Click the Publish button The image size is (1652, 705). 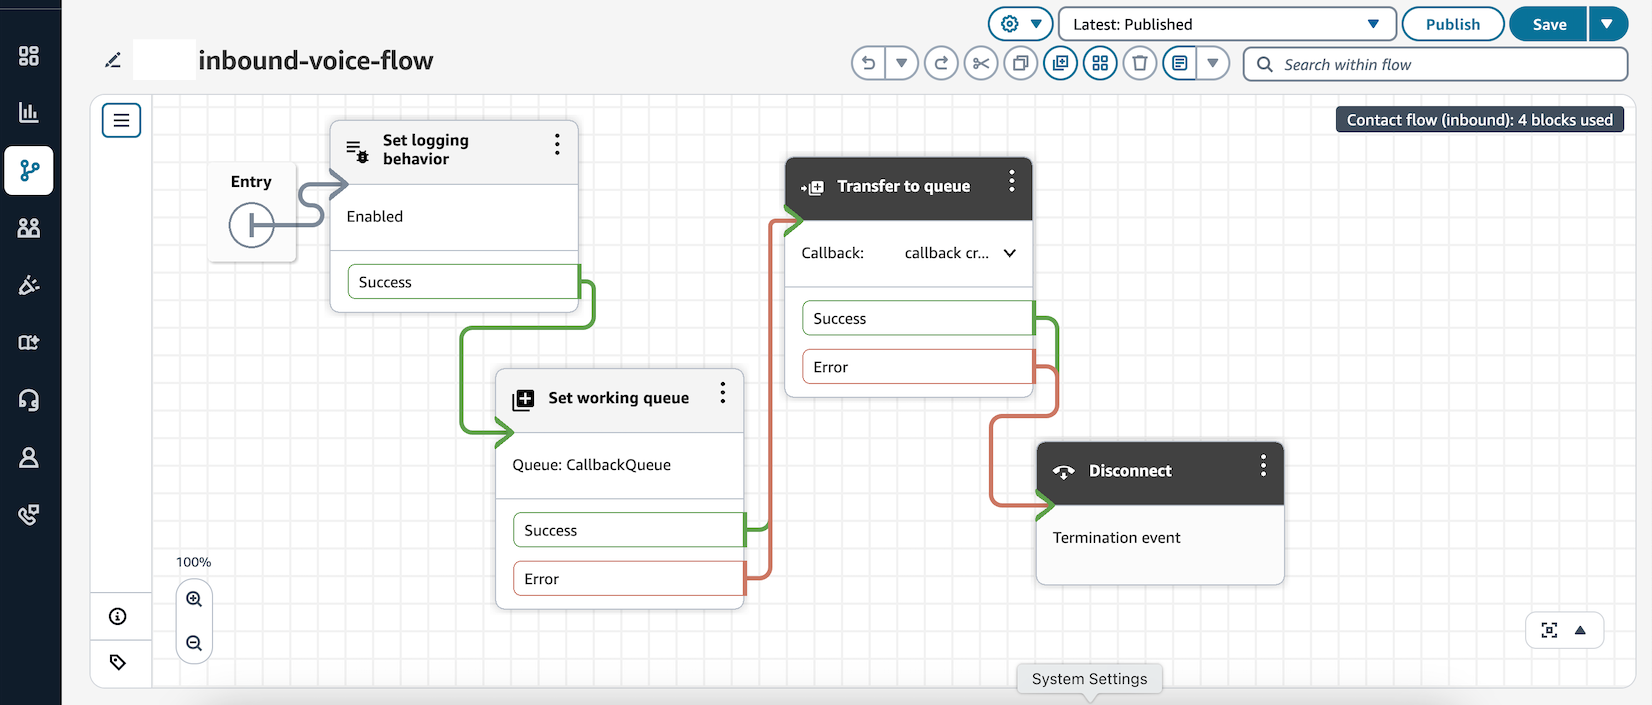pos(1452,24)
